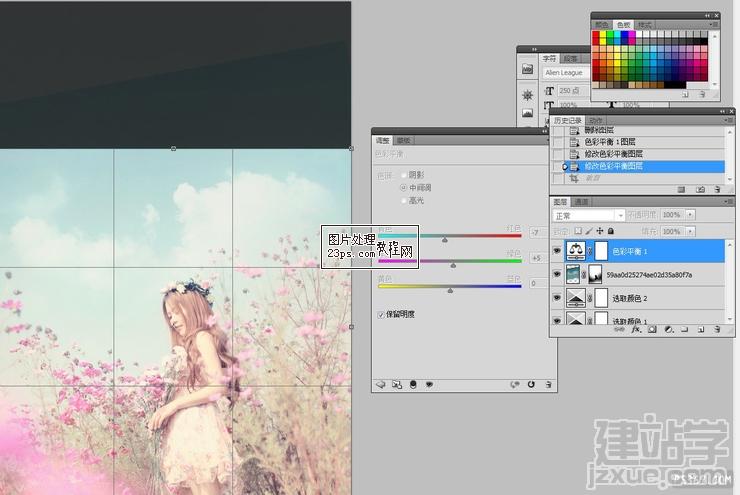Click the 色彩平衡 1 layer mask thumbnail
This screenshot has width=740, height=495.
(601, 251)
